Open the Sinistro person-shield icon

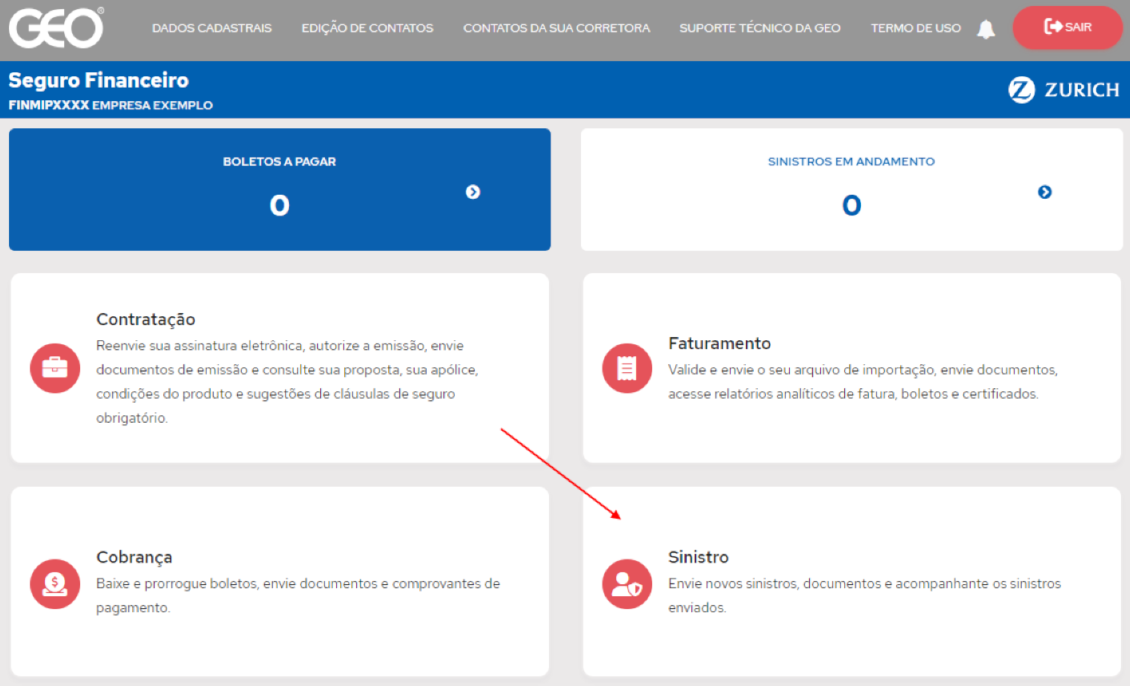(626, 584)
